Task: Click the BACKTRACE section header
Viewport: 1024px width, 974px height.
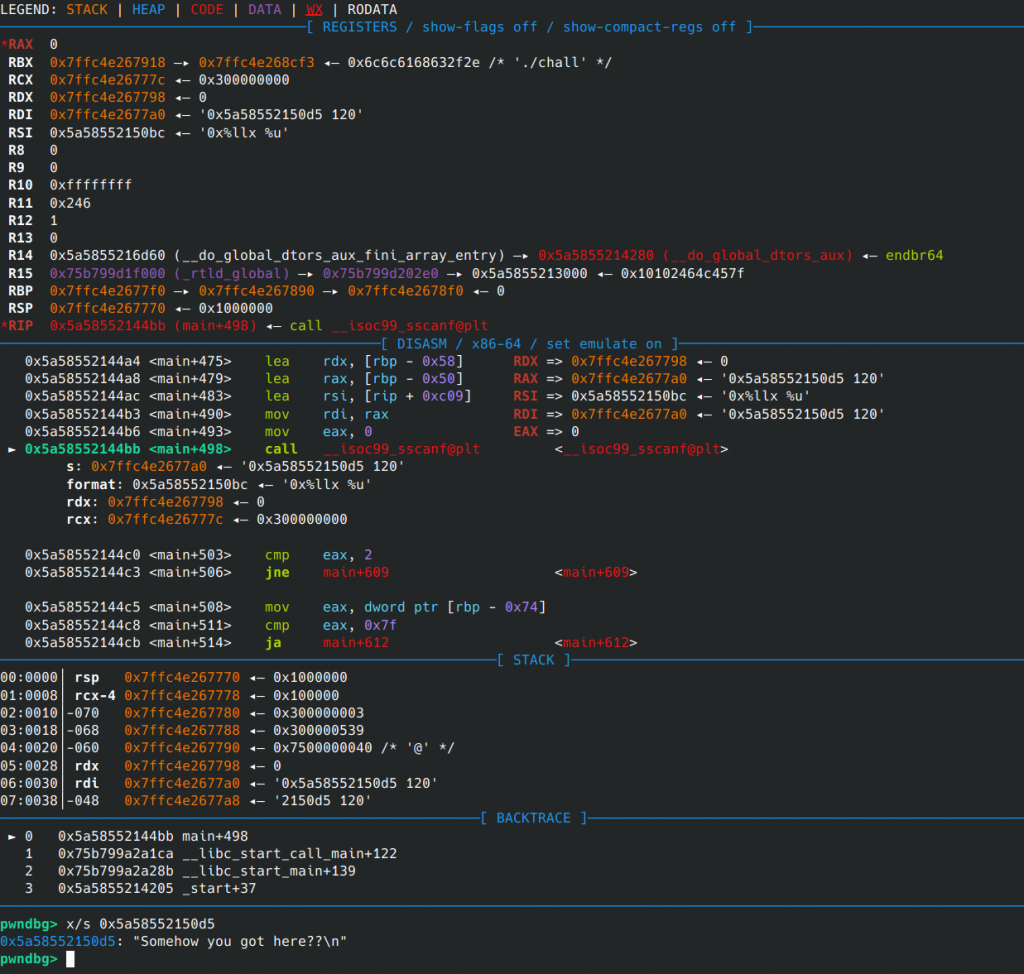Action: pyautogui.click(x=534, y=818)
